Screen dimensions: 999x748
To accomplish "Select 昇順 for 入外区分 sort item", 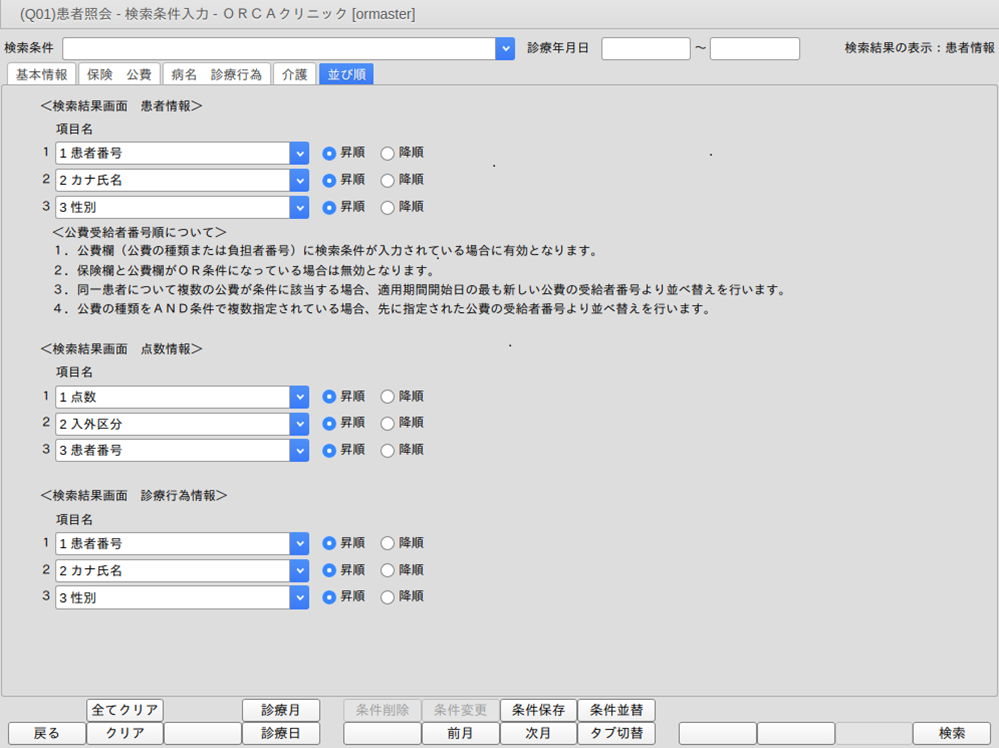I will 329,423.
